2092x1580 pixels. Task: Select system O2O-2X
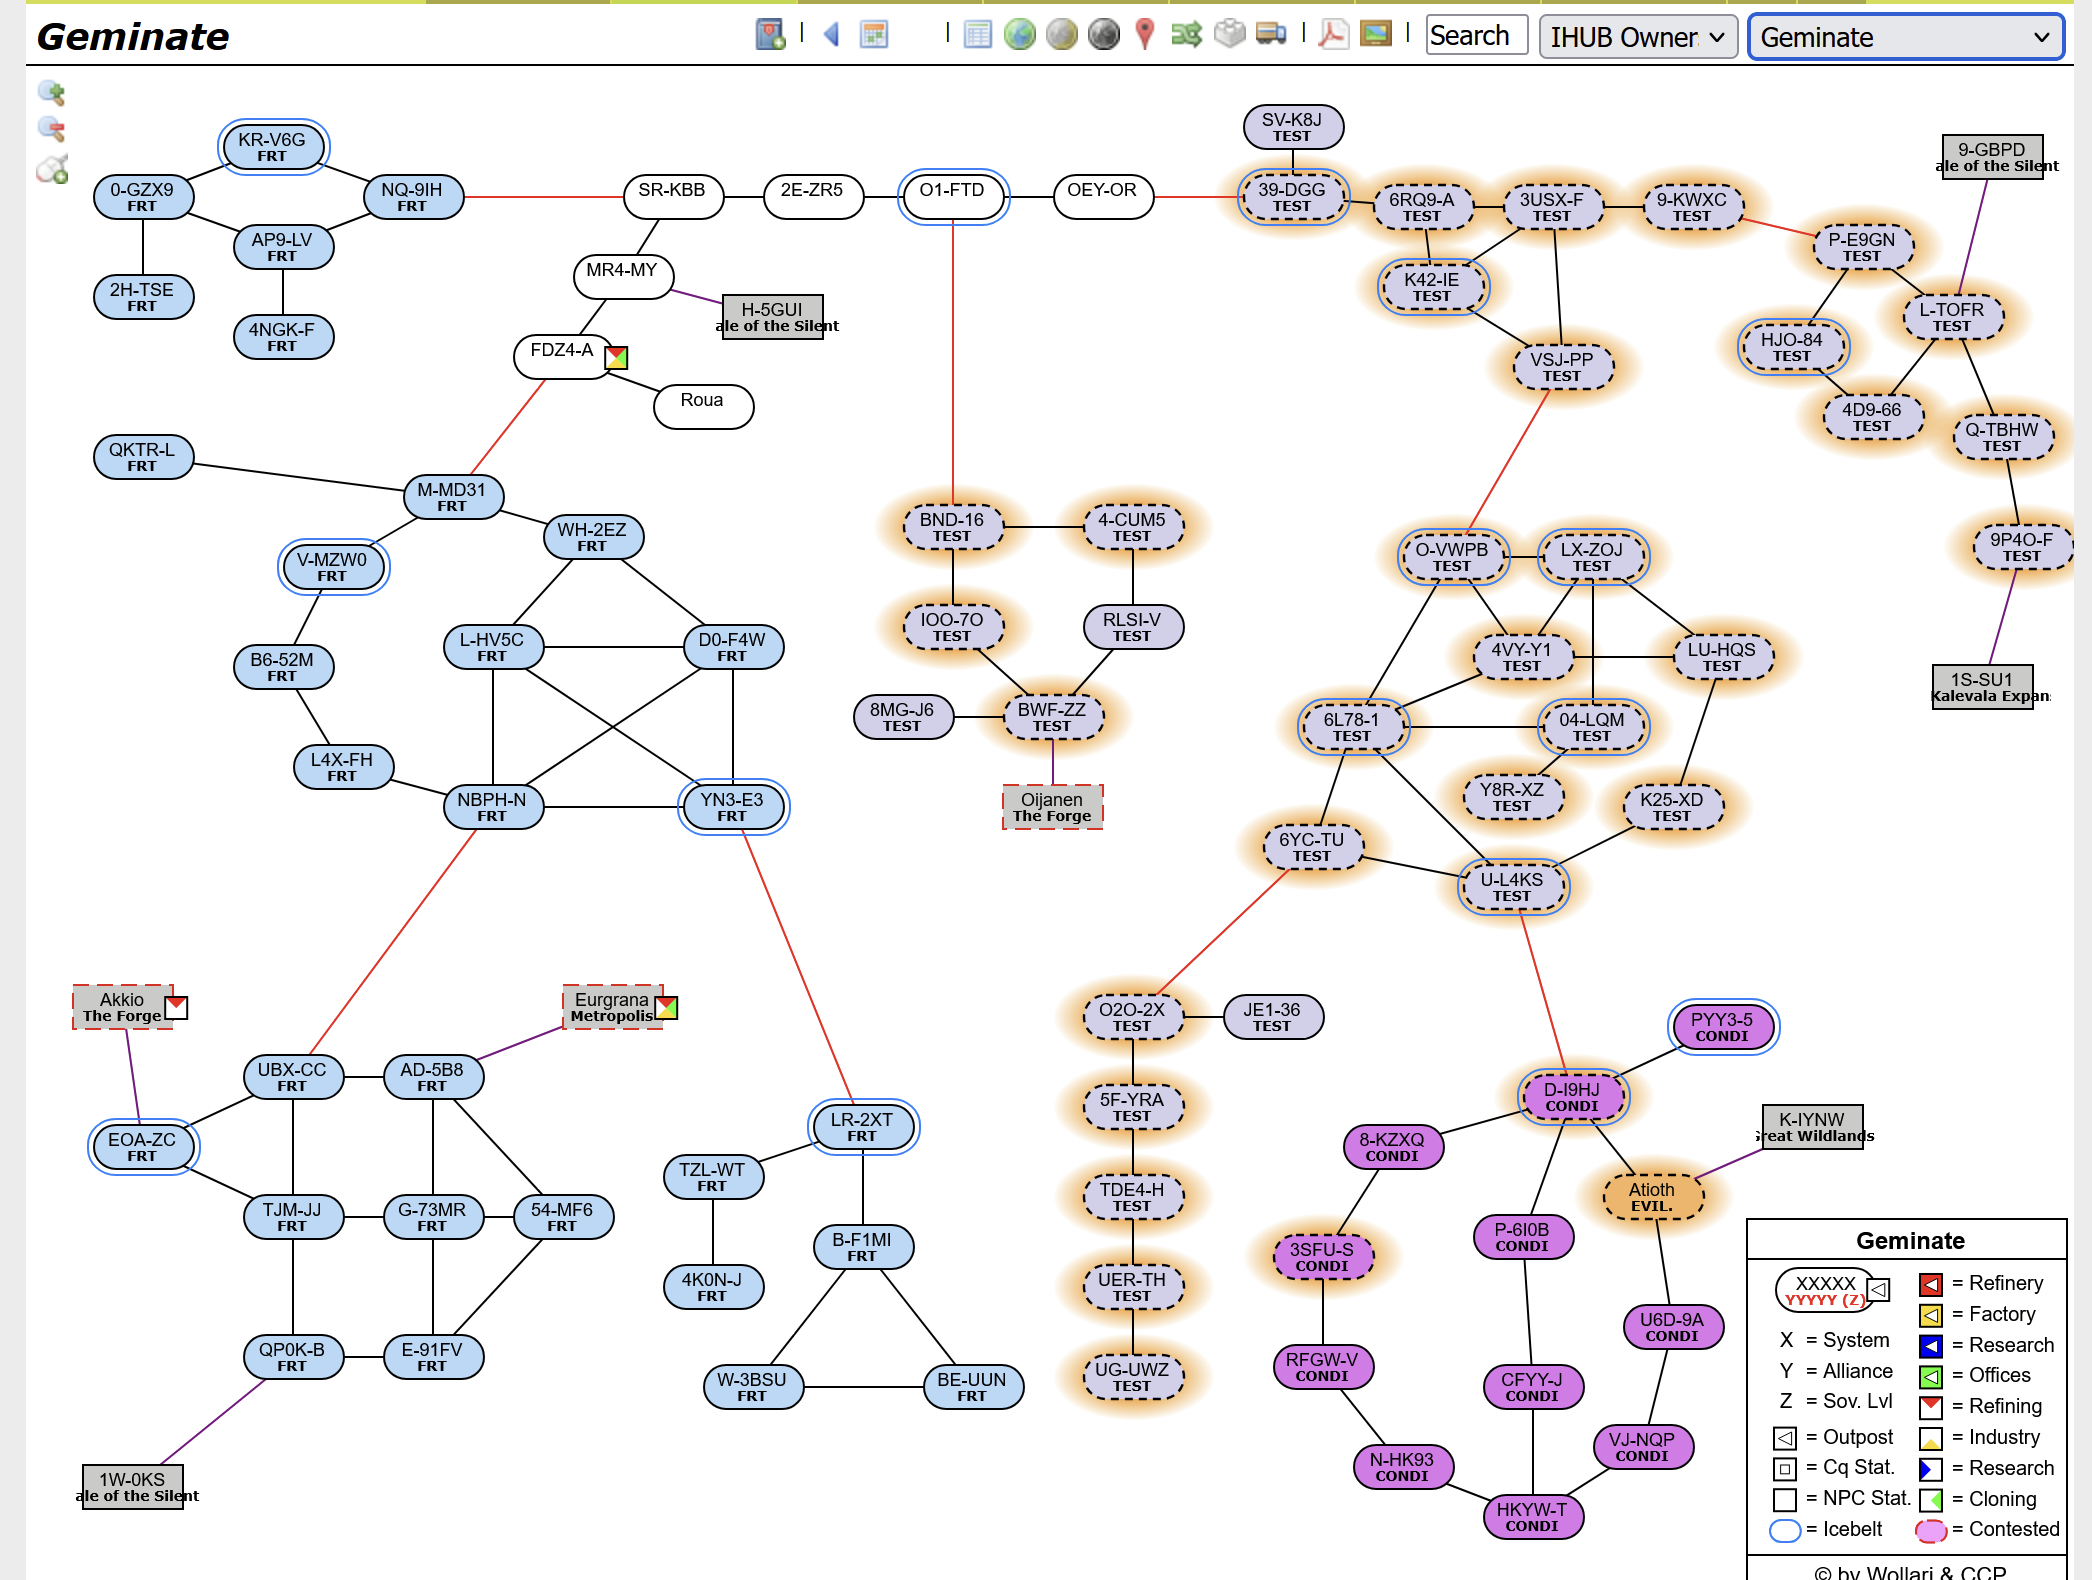coord(1133,1017)
